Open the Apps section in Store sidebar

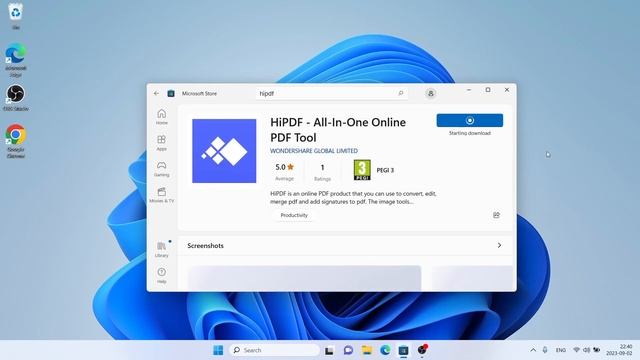[162, 143]
